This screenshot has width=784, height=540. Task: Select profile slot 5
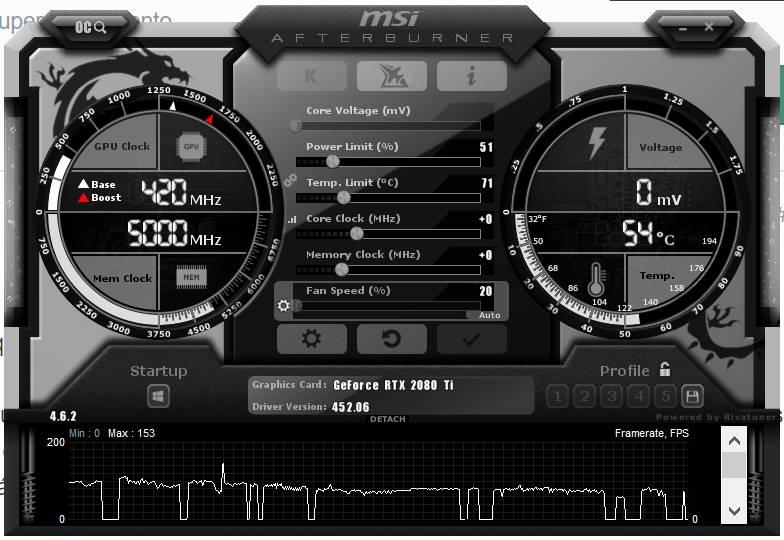pos(666,397)
